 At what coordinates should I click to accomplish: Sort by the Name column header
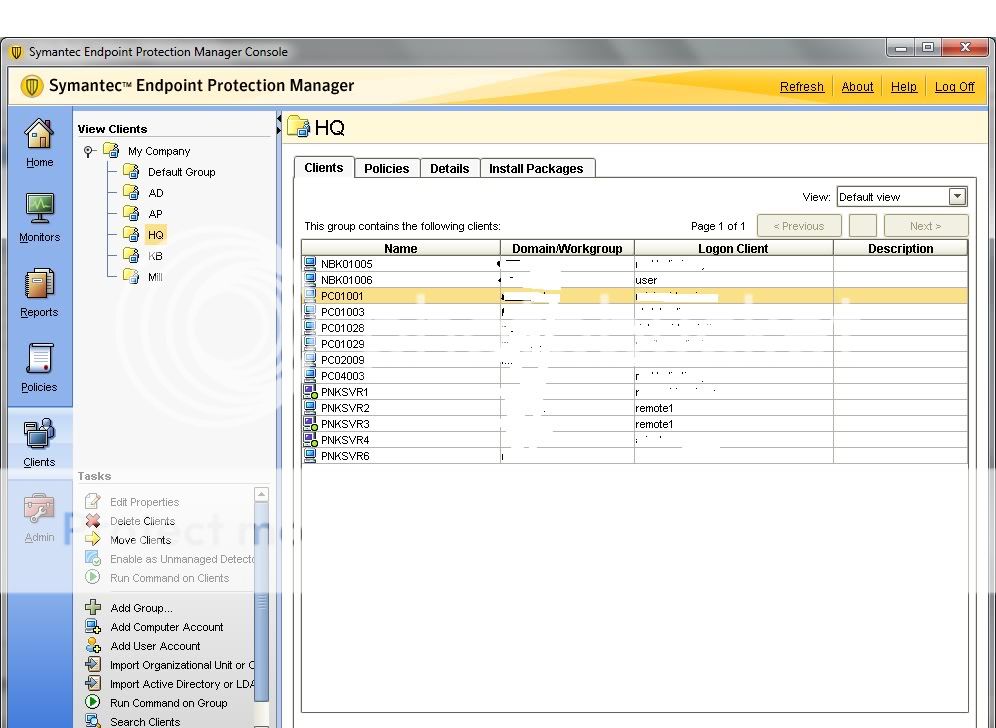coord(401,248)
